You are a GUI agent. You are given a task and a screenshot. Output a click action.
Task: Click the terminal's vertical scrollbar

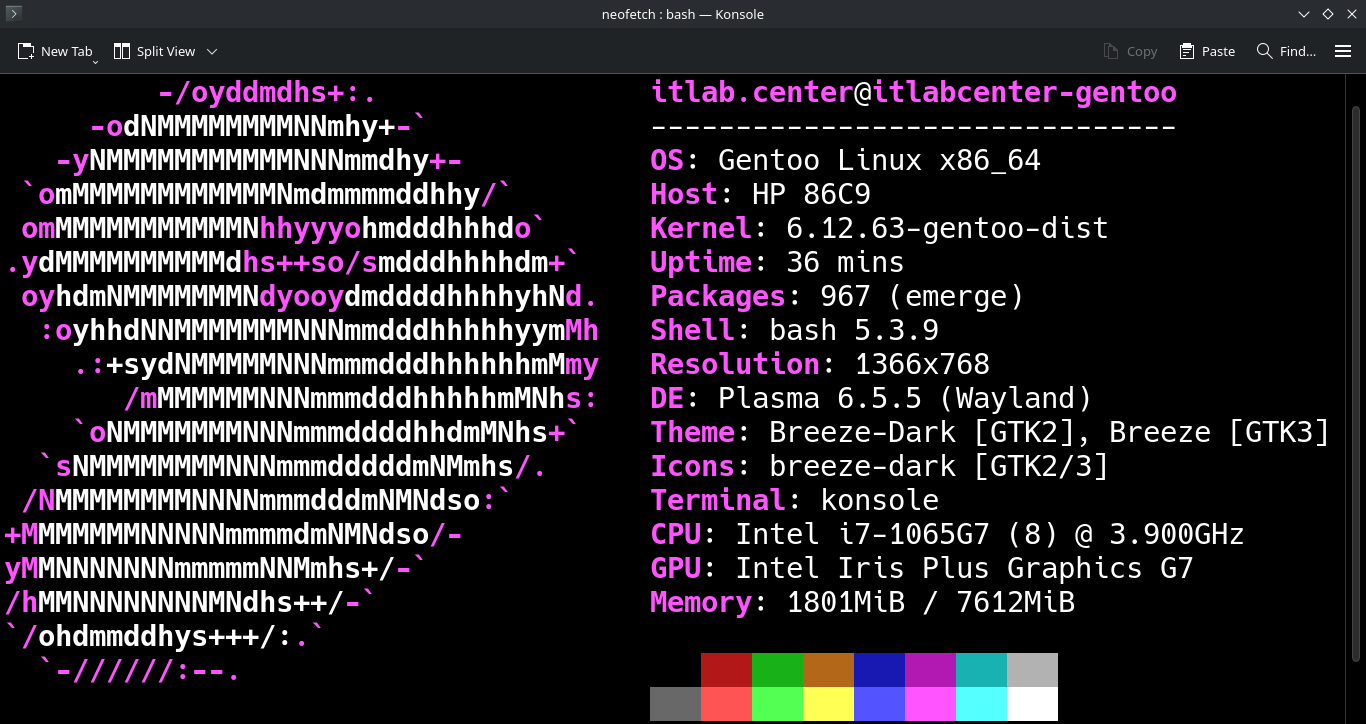click(x=1356, y=398)
